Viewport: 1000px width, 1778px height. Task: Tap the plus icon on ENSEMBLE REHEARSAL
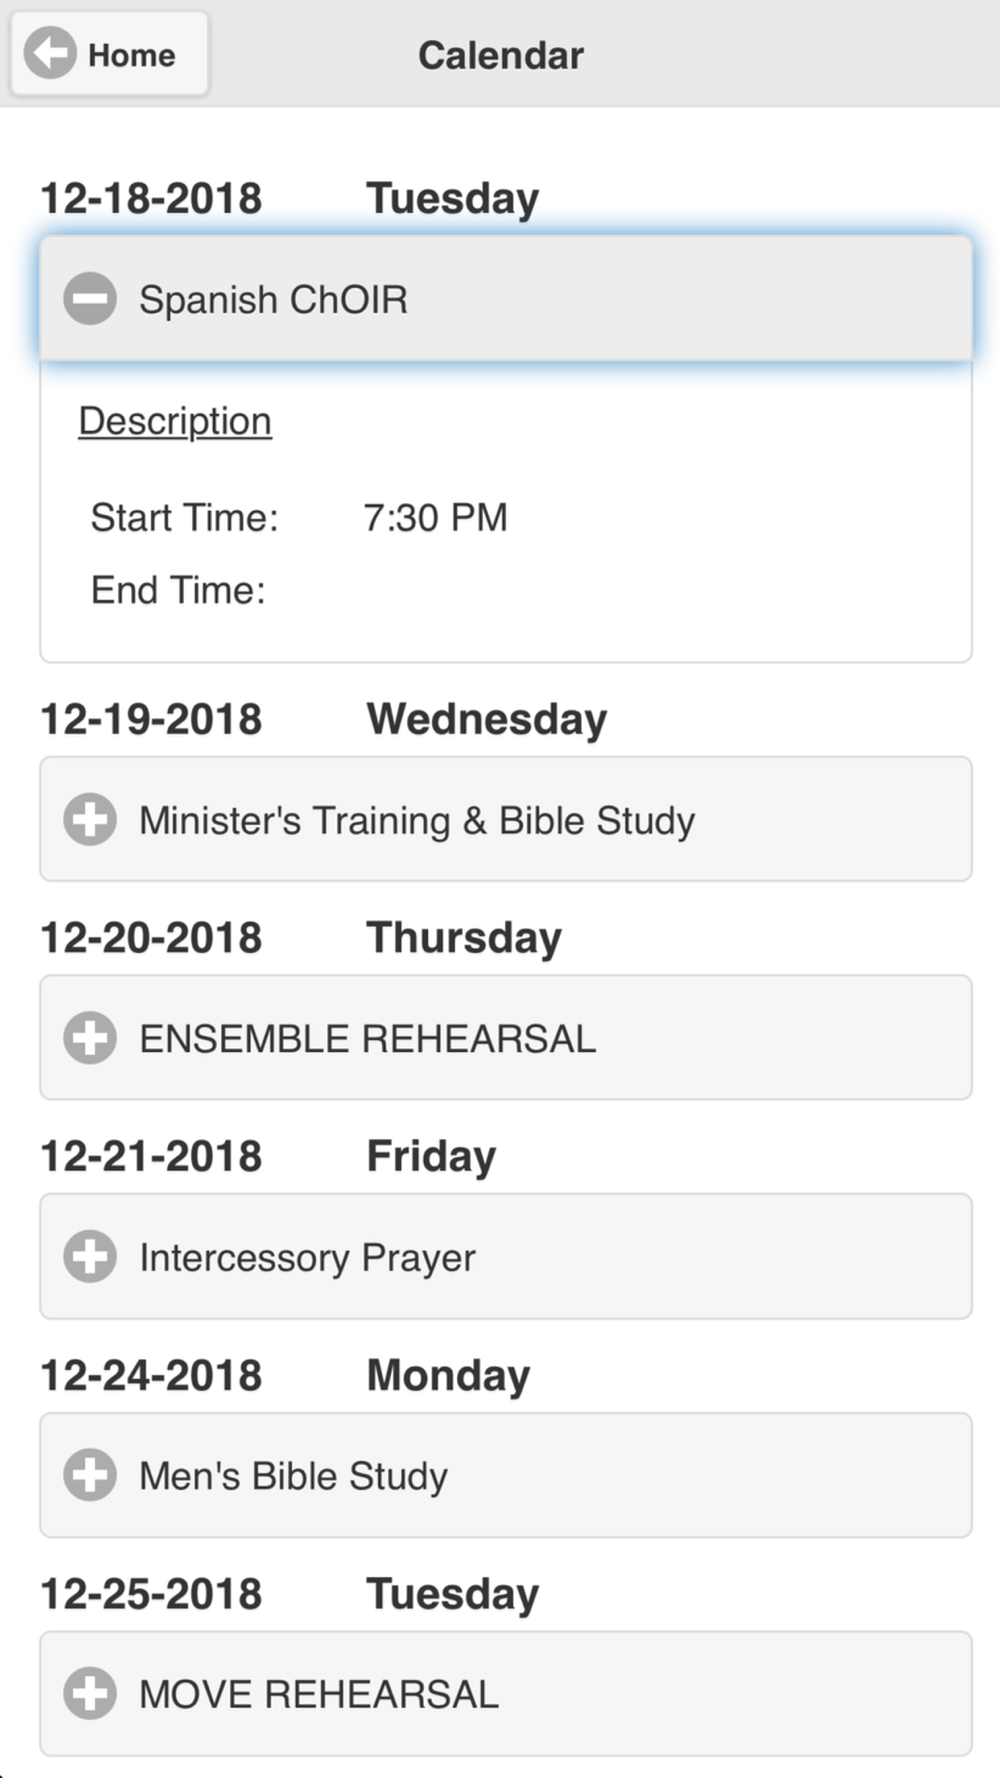point(90,1038)
